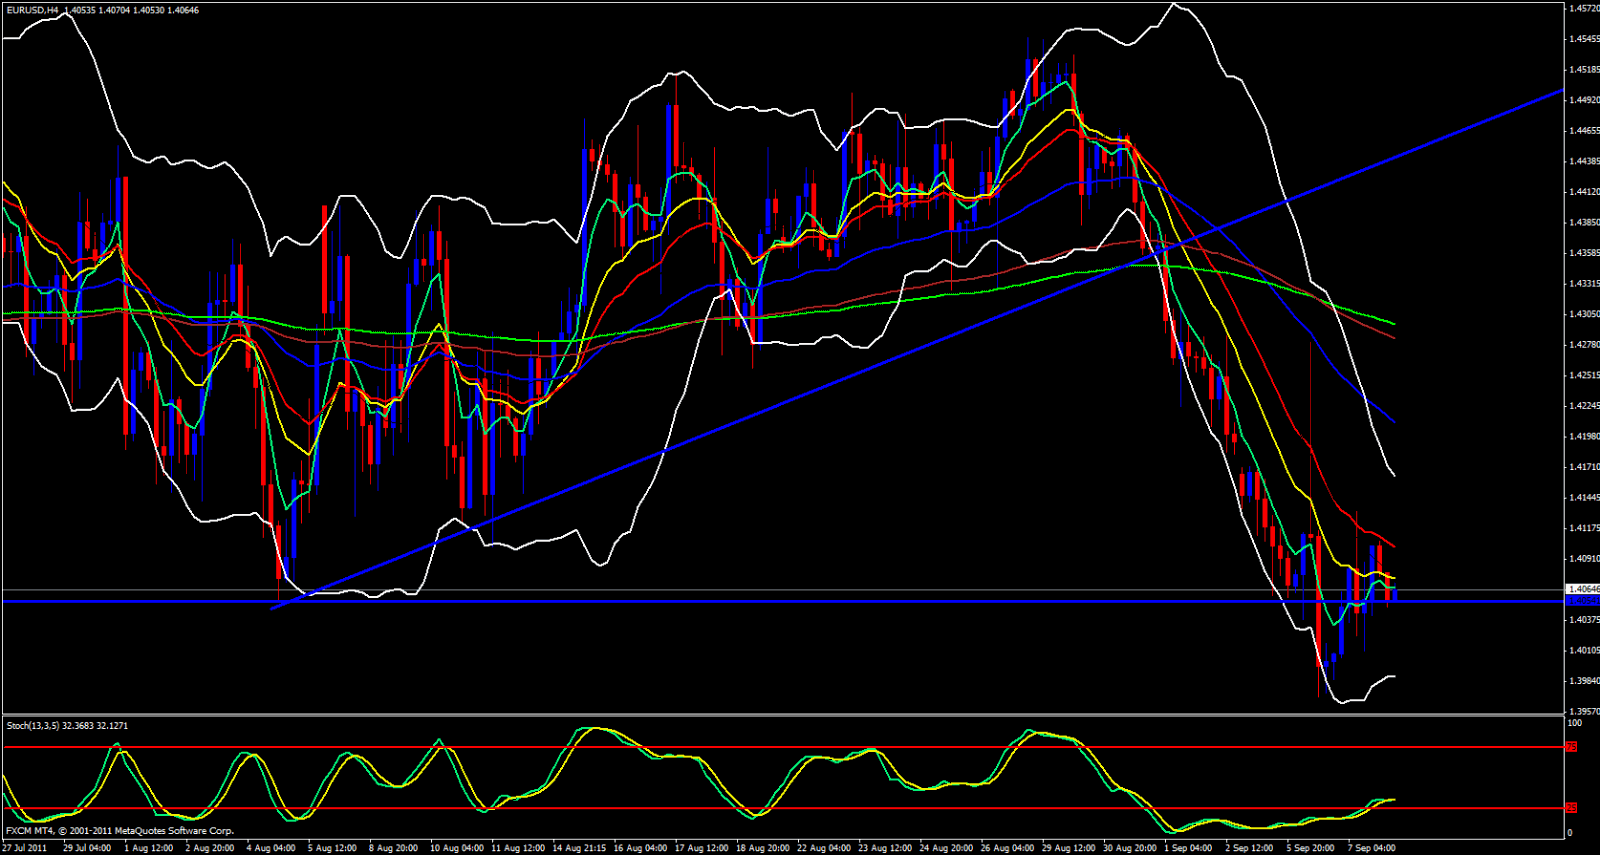1600x855 pixels.
Task: Click the 1.41980 price axis label
Action: click(1585, 437)
